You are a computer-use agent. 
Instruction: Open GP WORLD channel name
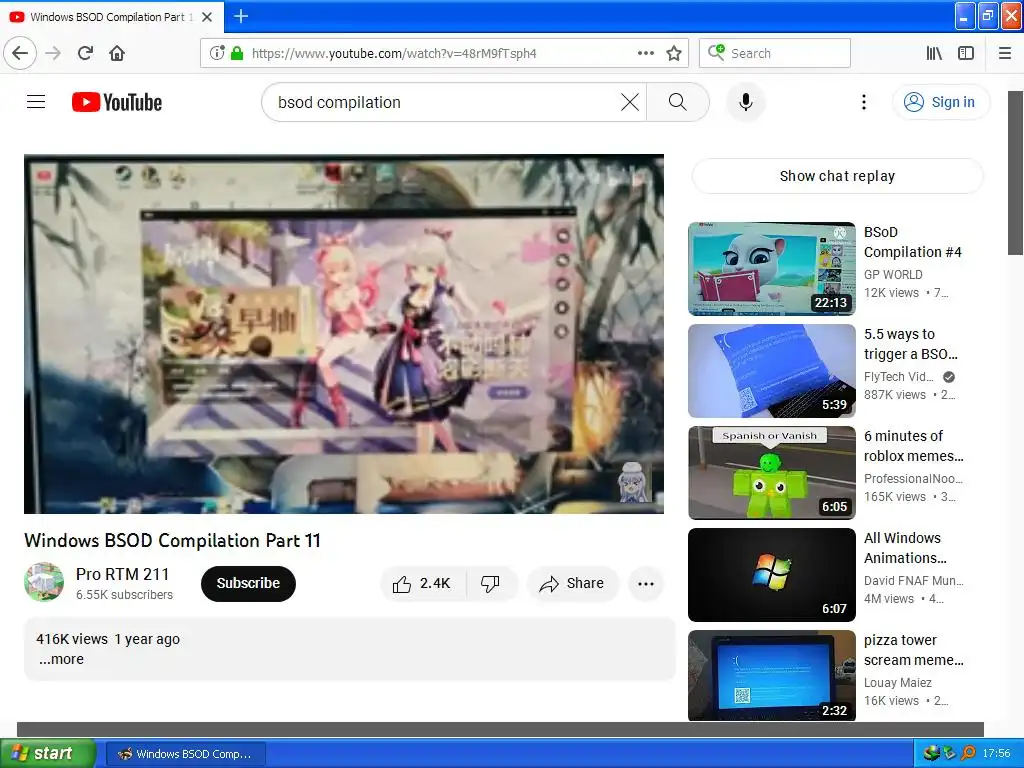coord(893,274)
